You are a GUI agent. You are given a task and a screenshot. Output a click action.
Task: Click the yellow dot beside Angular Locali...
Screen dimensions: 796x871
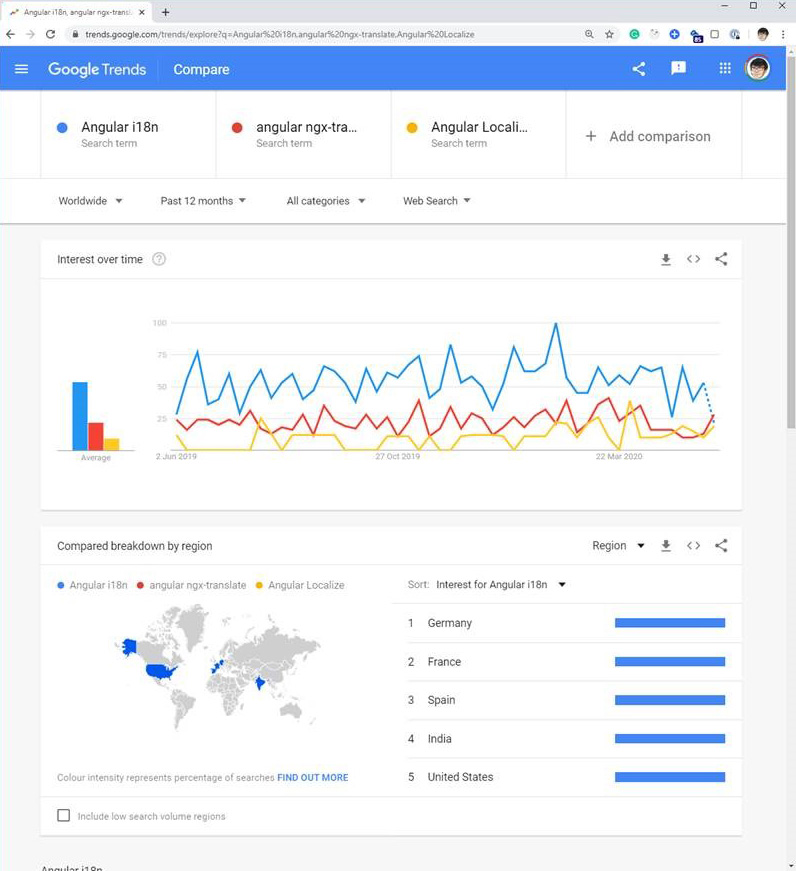(412, 128)
